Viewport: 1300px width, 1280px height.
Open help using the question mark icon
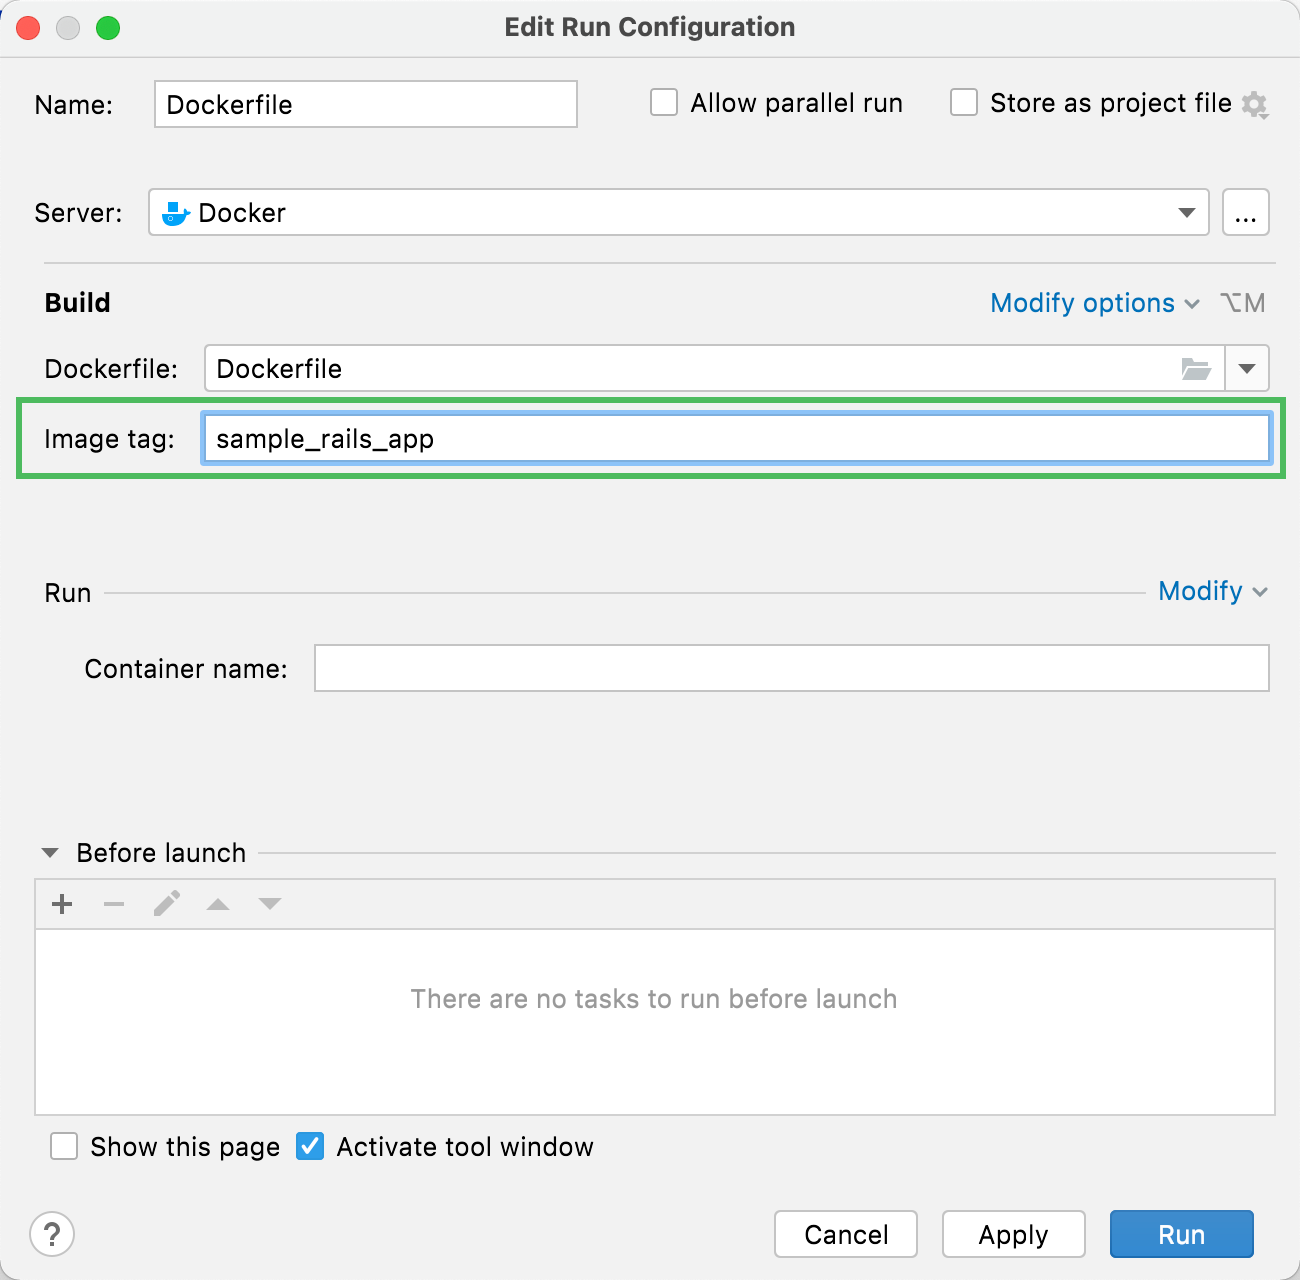coord(52,1234)
